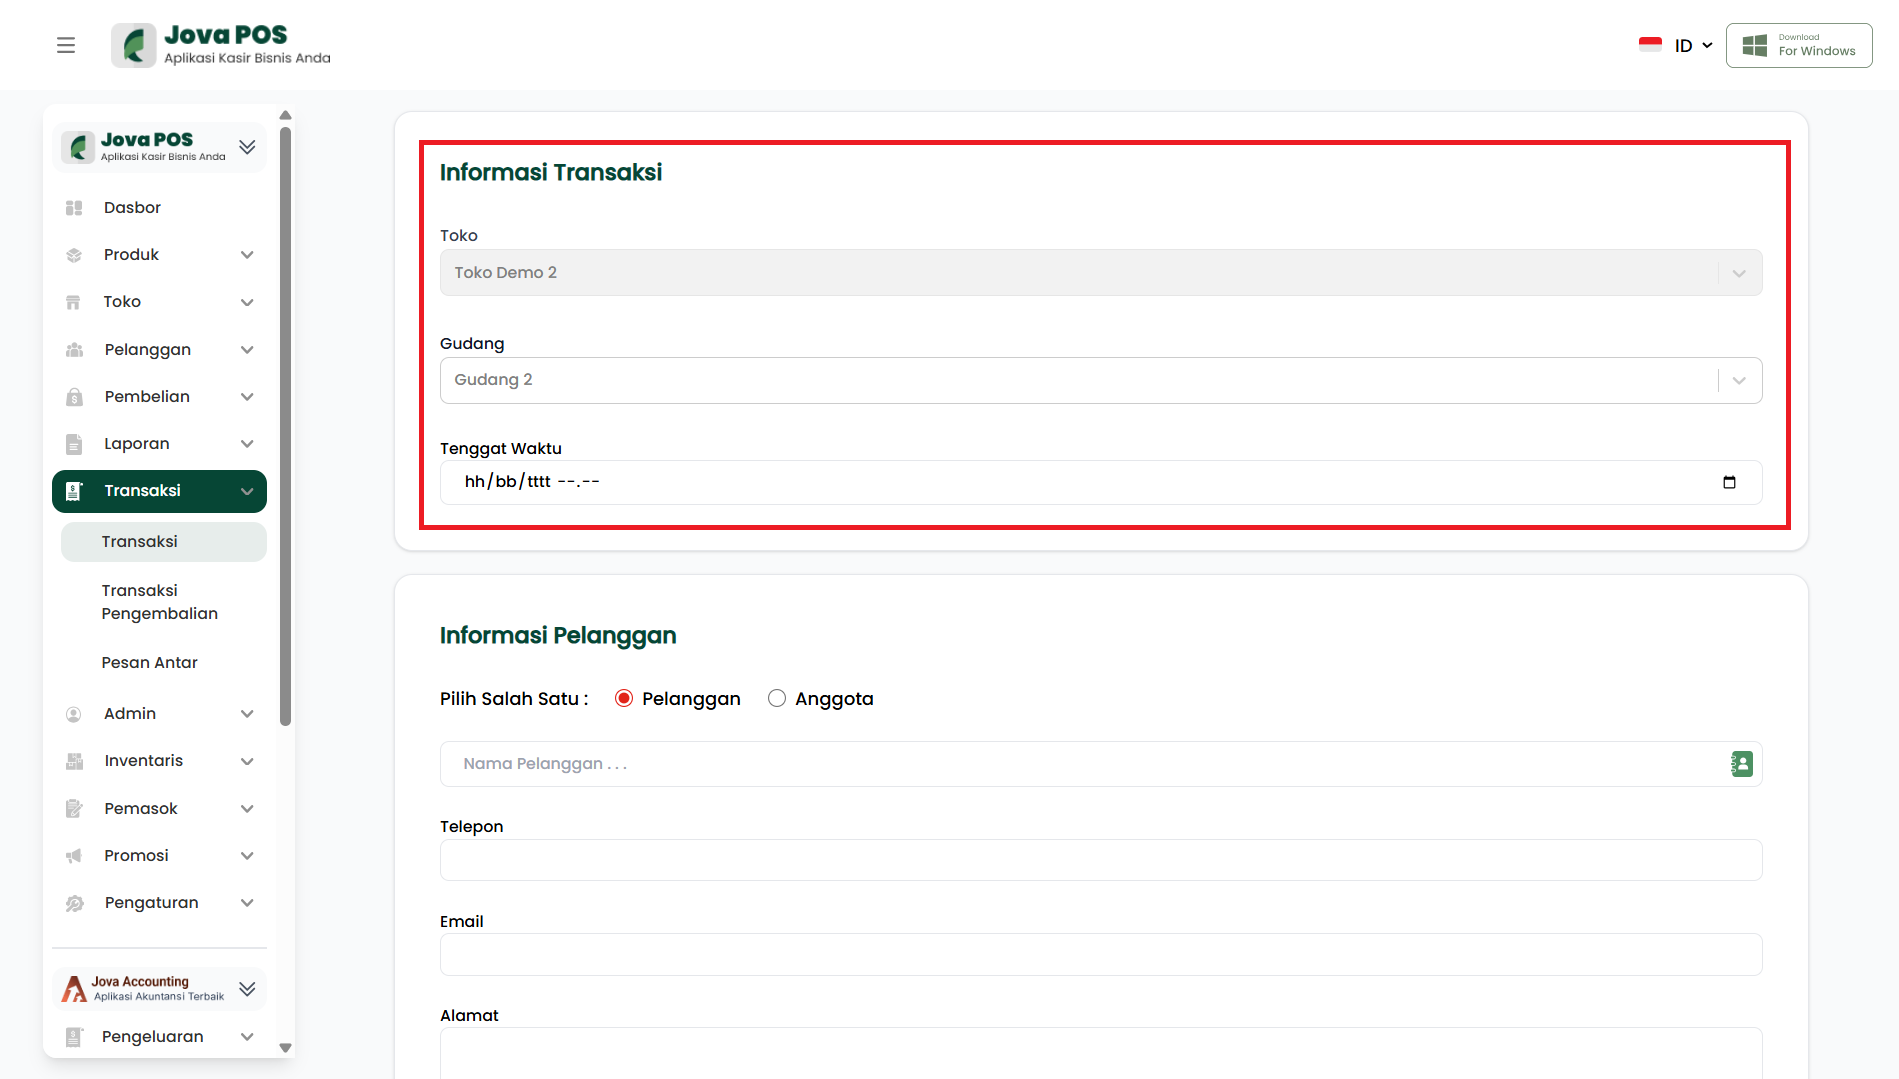Open the ID language dropdown
The width and height of the screenshot is (1899, 1079).
(1693, 45)
